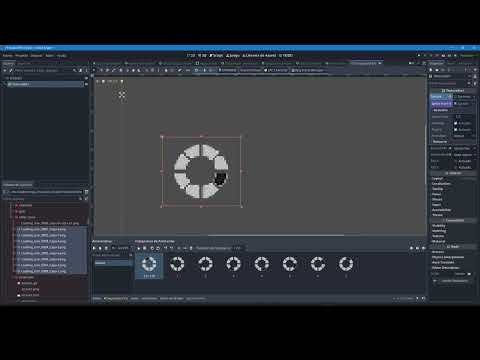Viewport: 480px width, 360px height.
Task: Click the Delete Animation trash icon
Action: coord(106,248)
